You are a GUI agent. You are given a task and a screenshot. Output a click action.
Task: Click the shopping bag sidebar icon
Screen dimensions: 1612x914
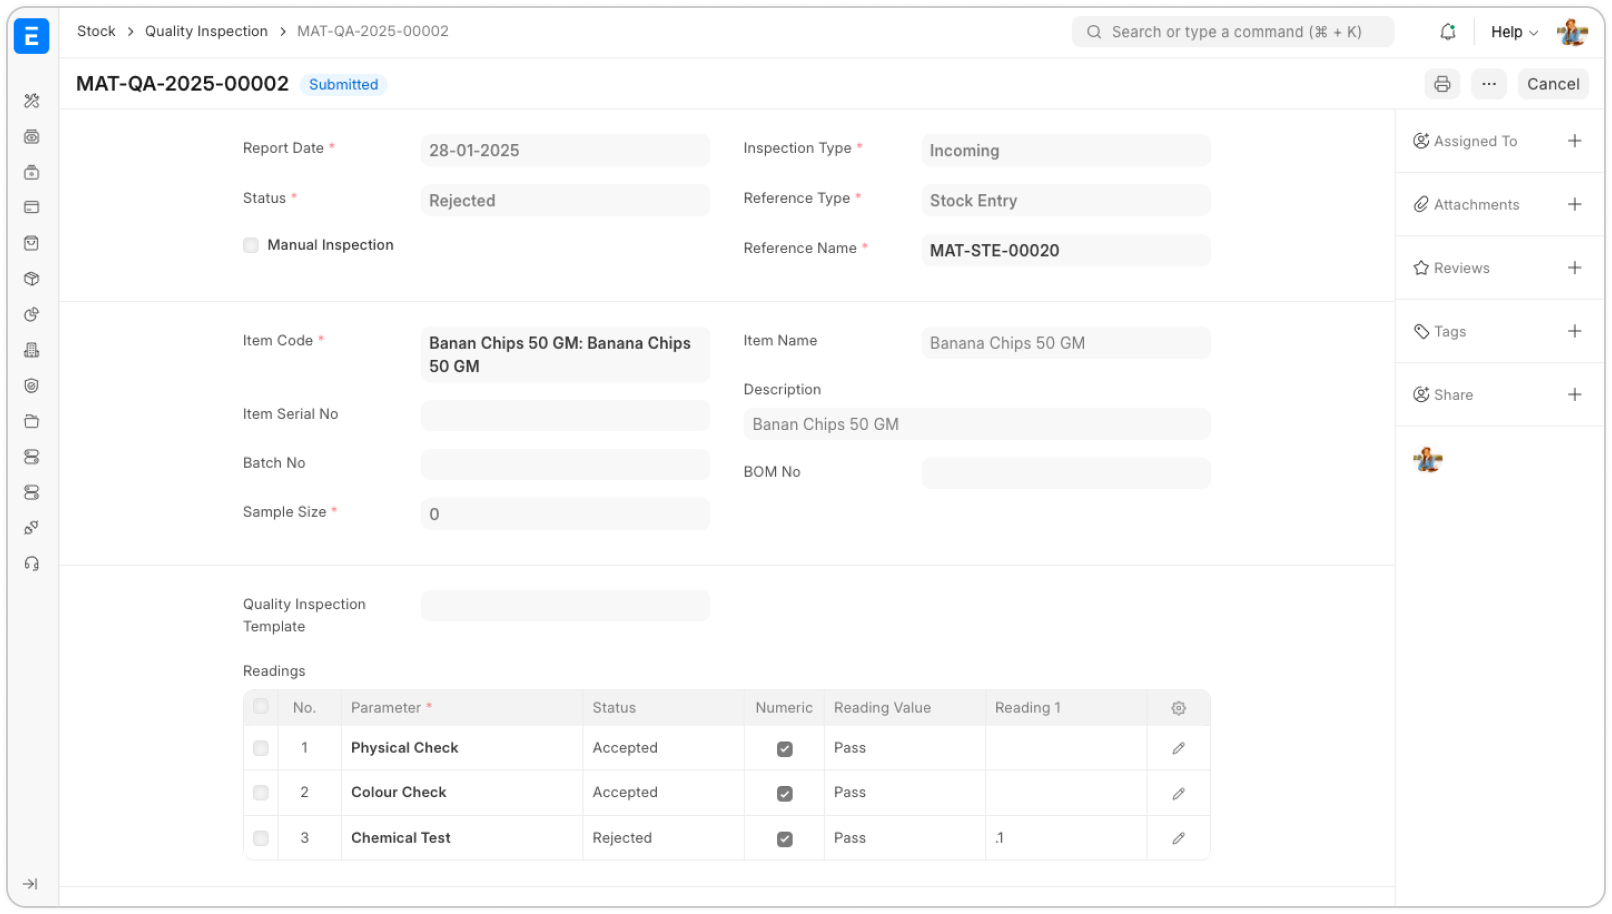pyautogui.click(x=32, y=243)
